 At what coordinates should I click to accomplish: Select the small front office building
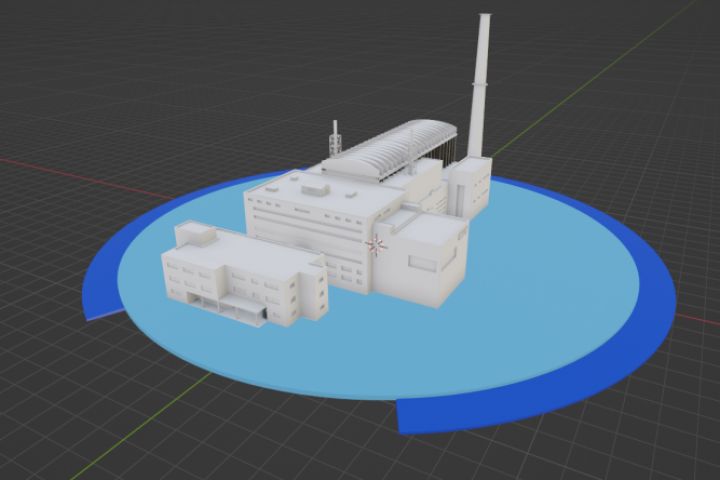coord(244,275)
